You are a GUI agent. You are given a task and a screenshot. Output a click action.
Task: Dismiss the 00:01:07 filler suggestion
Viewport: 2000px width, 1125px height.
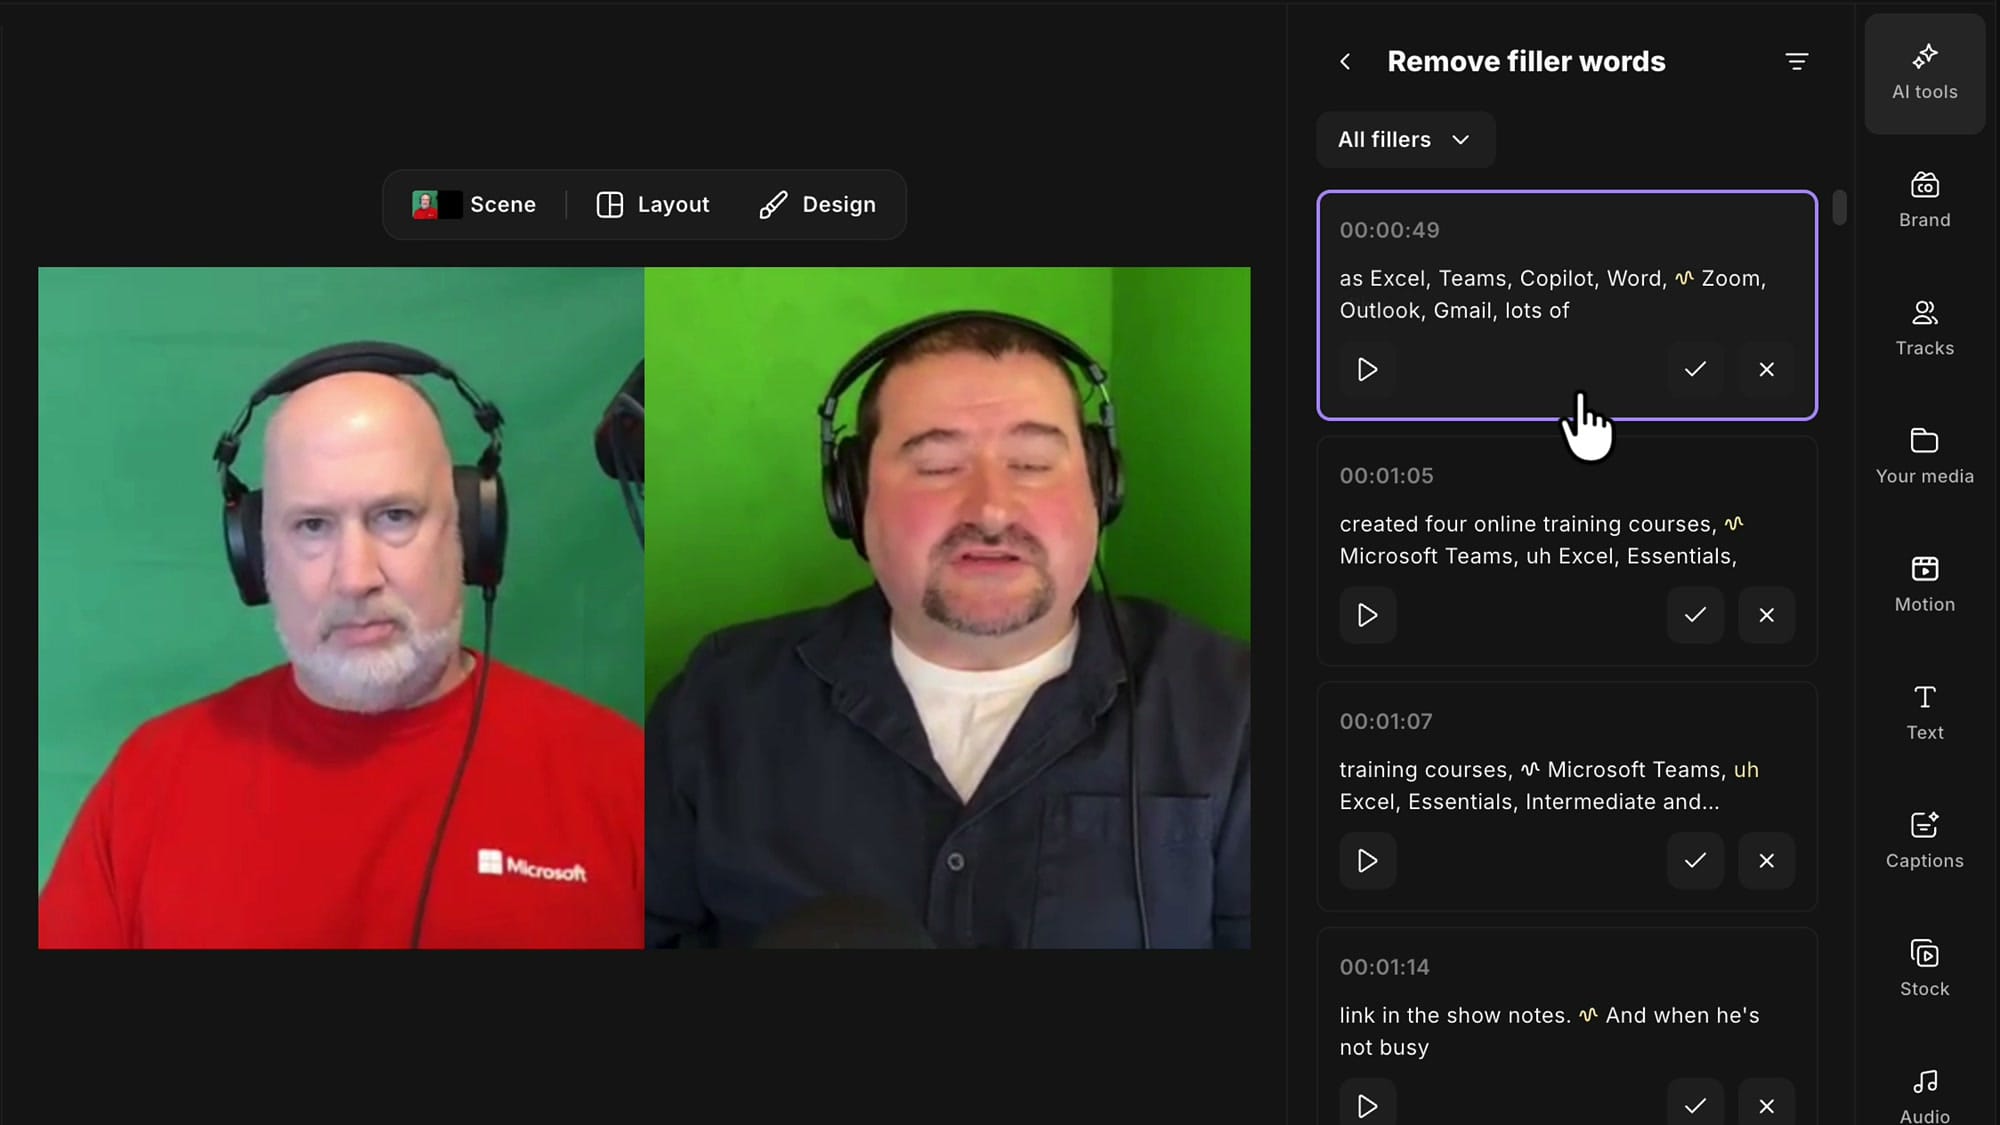pyautogui.click(x=1767, y=861)
